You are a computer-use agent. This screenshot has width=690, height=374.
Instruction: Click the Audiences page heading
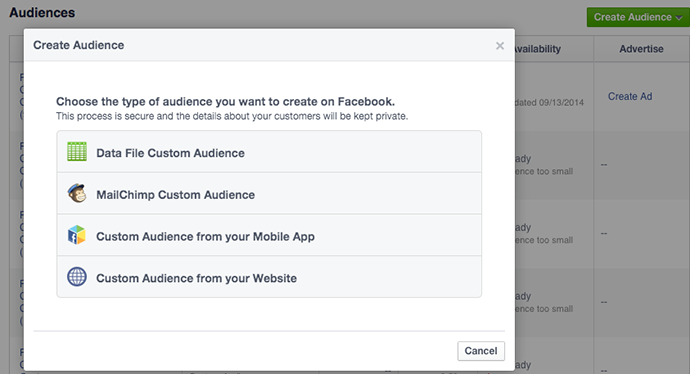point(42,13)
